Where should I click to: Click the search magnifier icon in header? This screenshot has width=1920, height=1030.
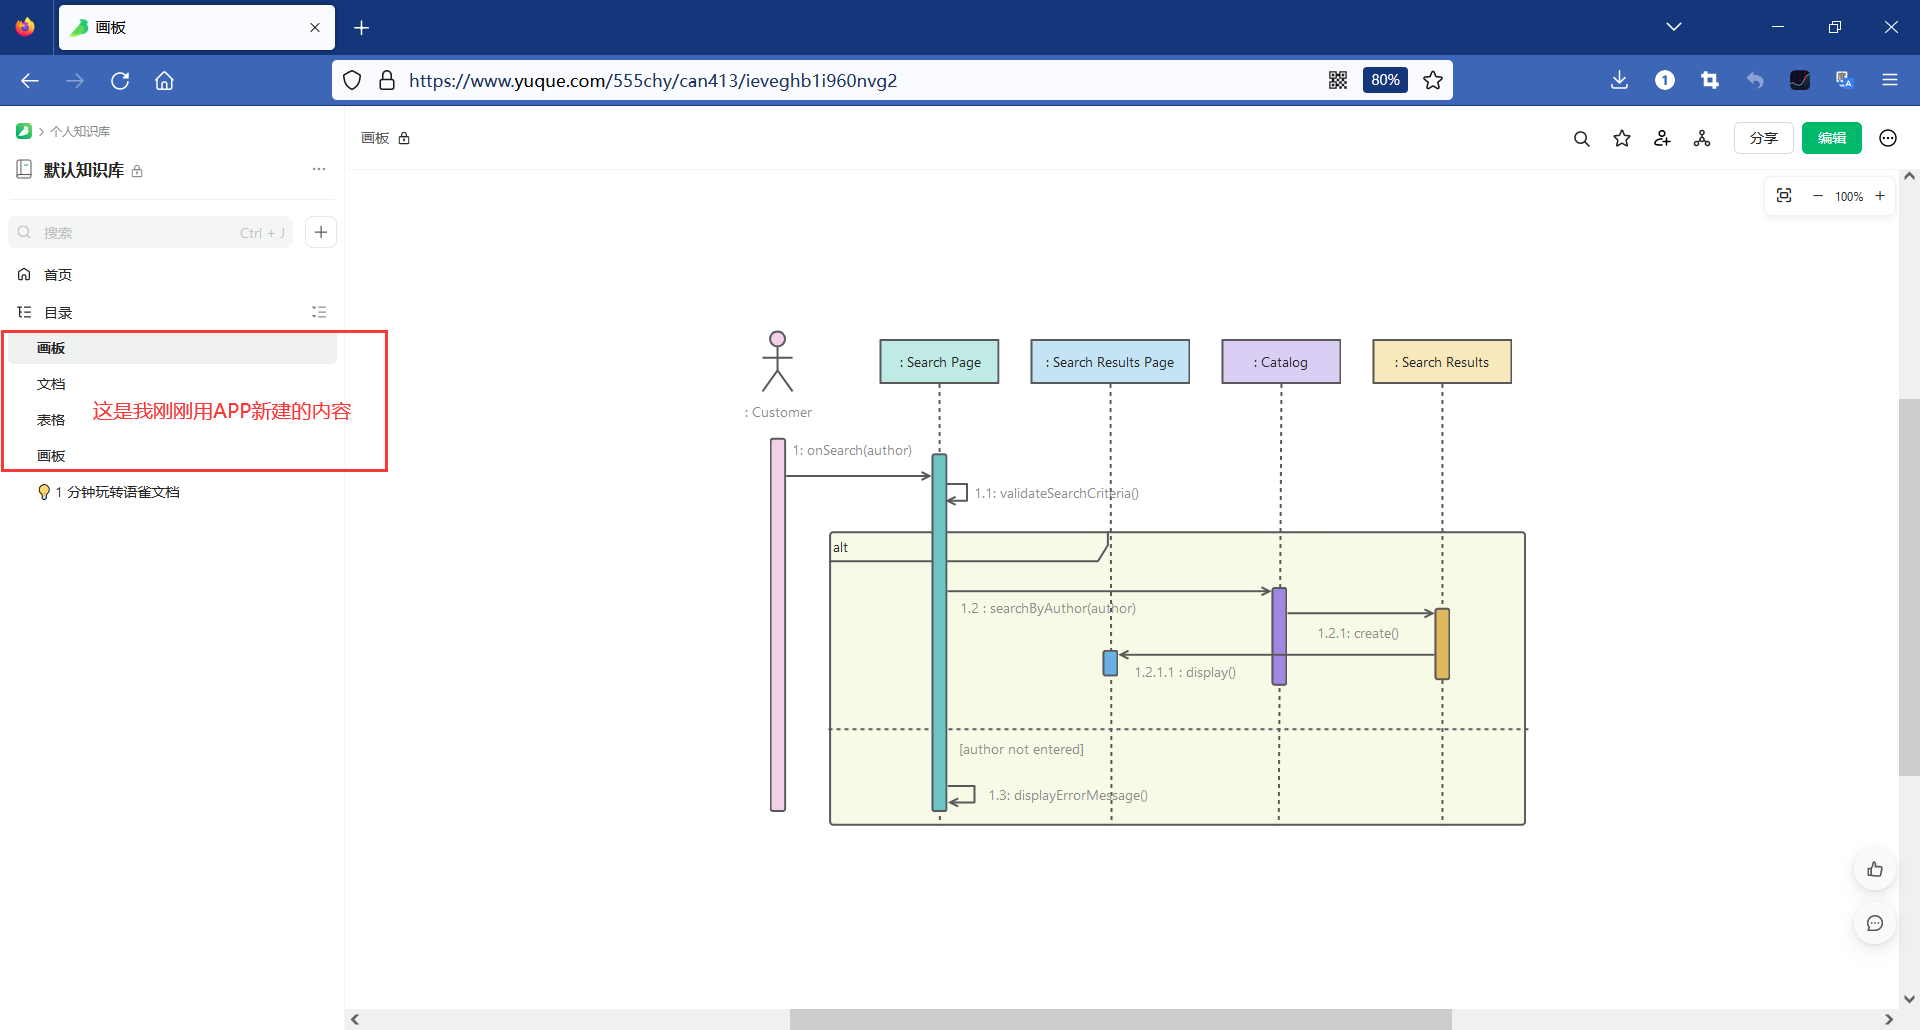1581,139
